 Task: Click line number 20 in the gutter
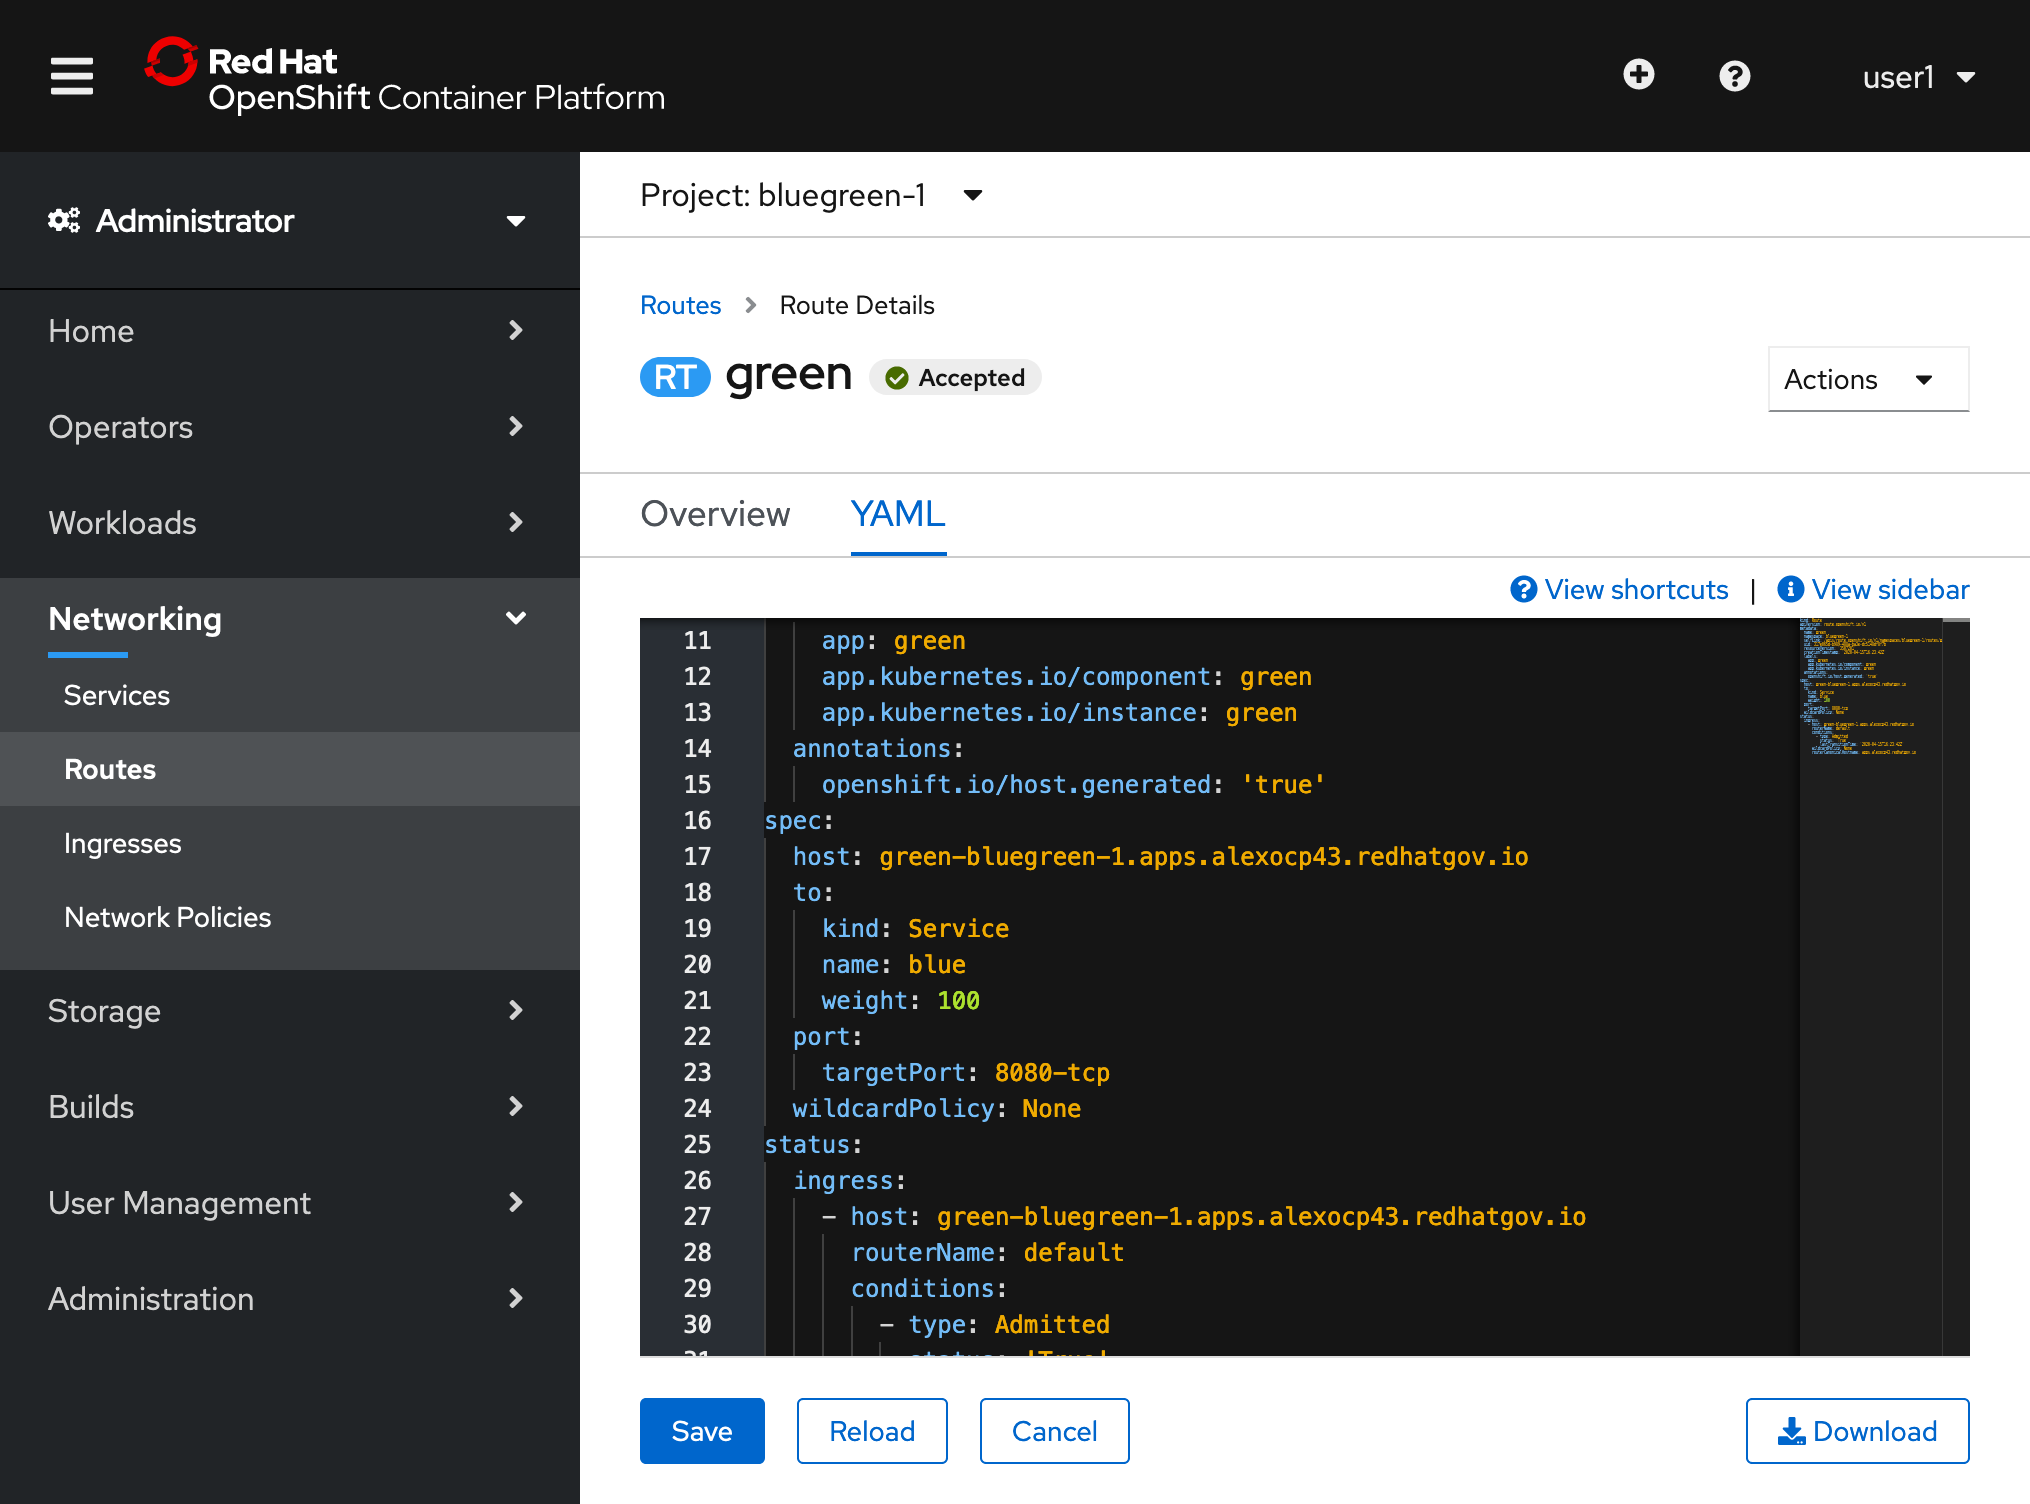pyautogui.click(x=697, y=965)
